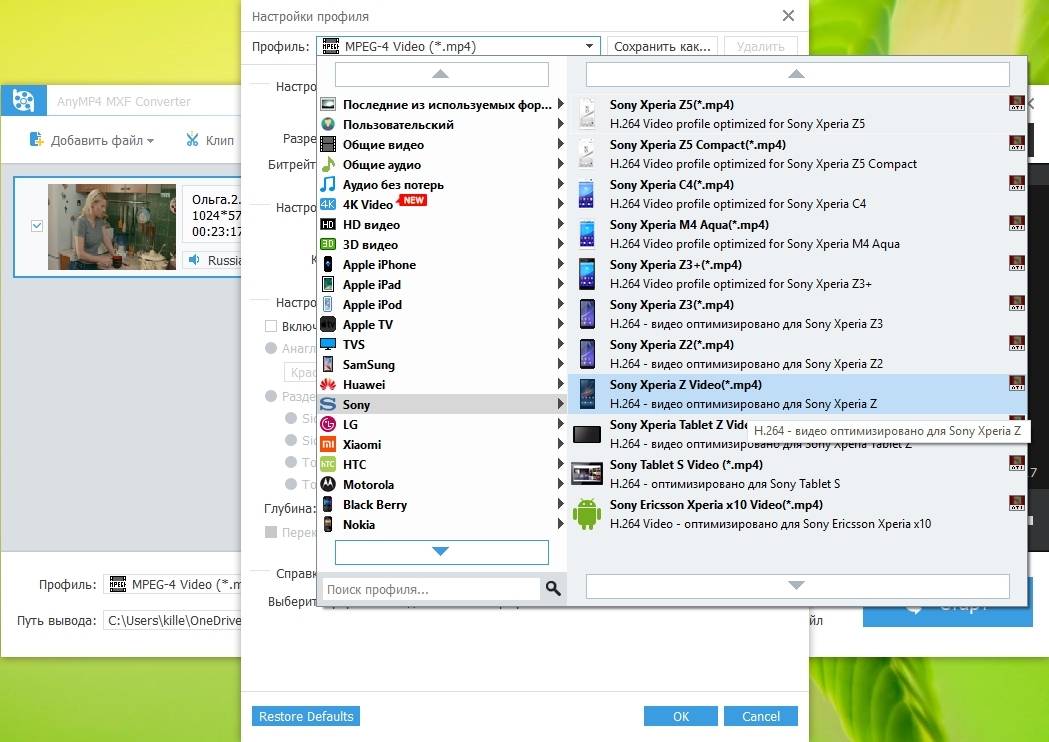Click the 'Сохранить как...' button
Viewport: 1049px width, 742px height.
[662, 46]
